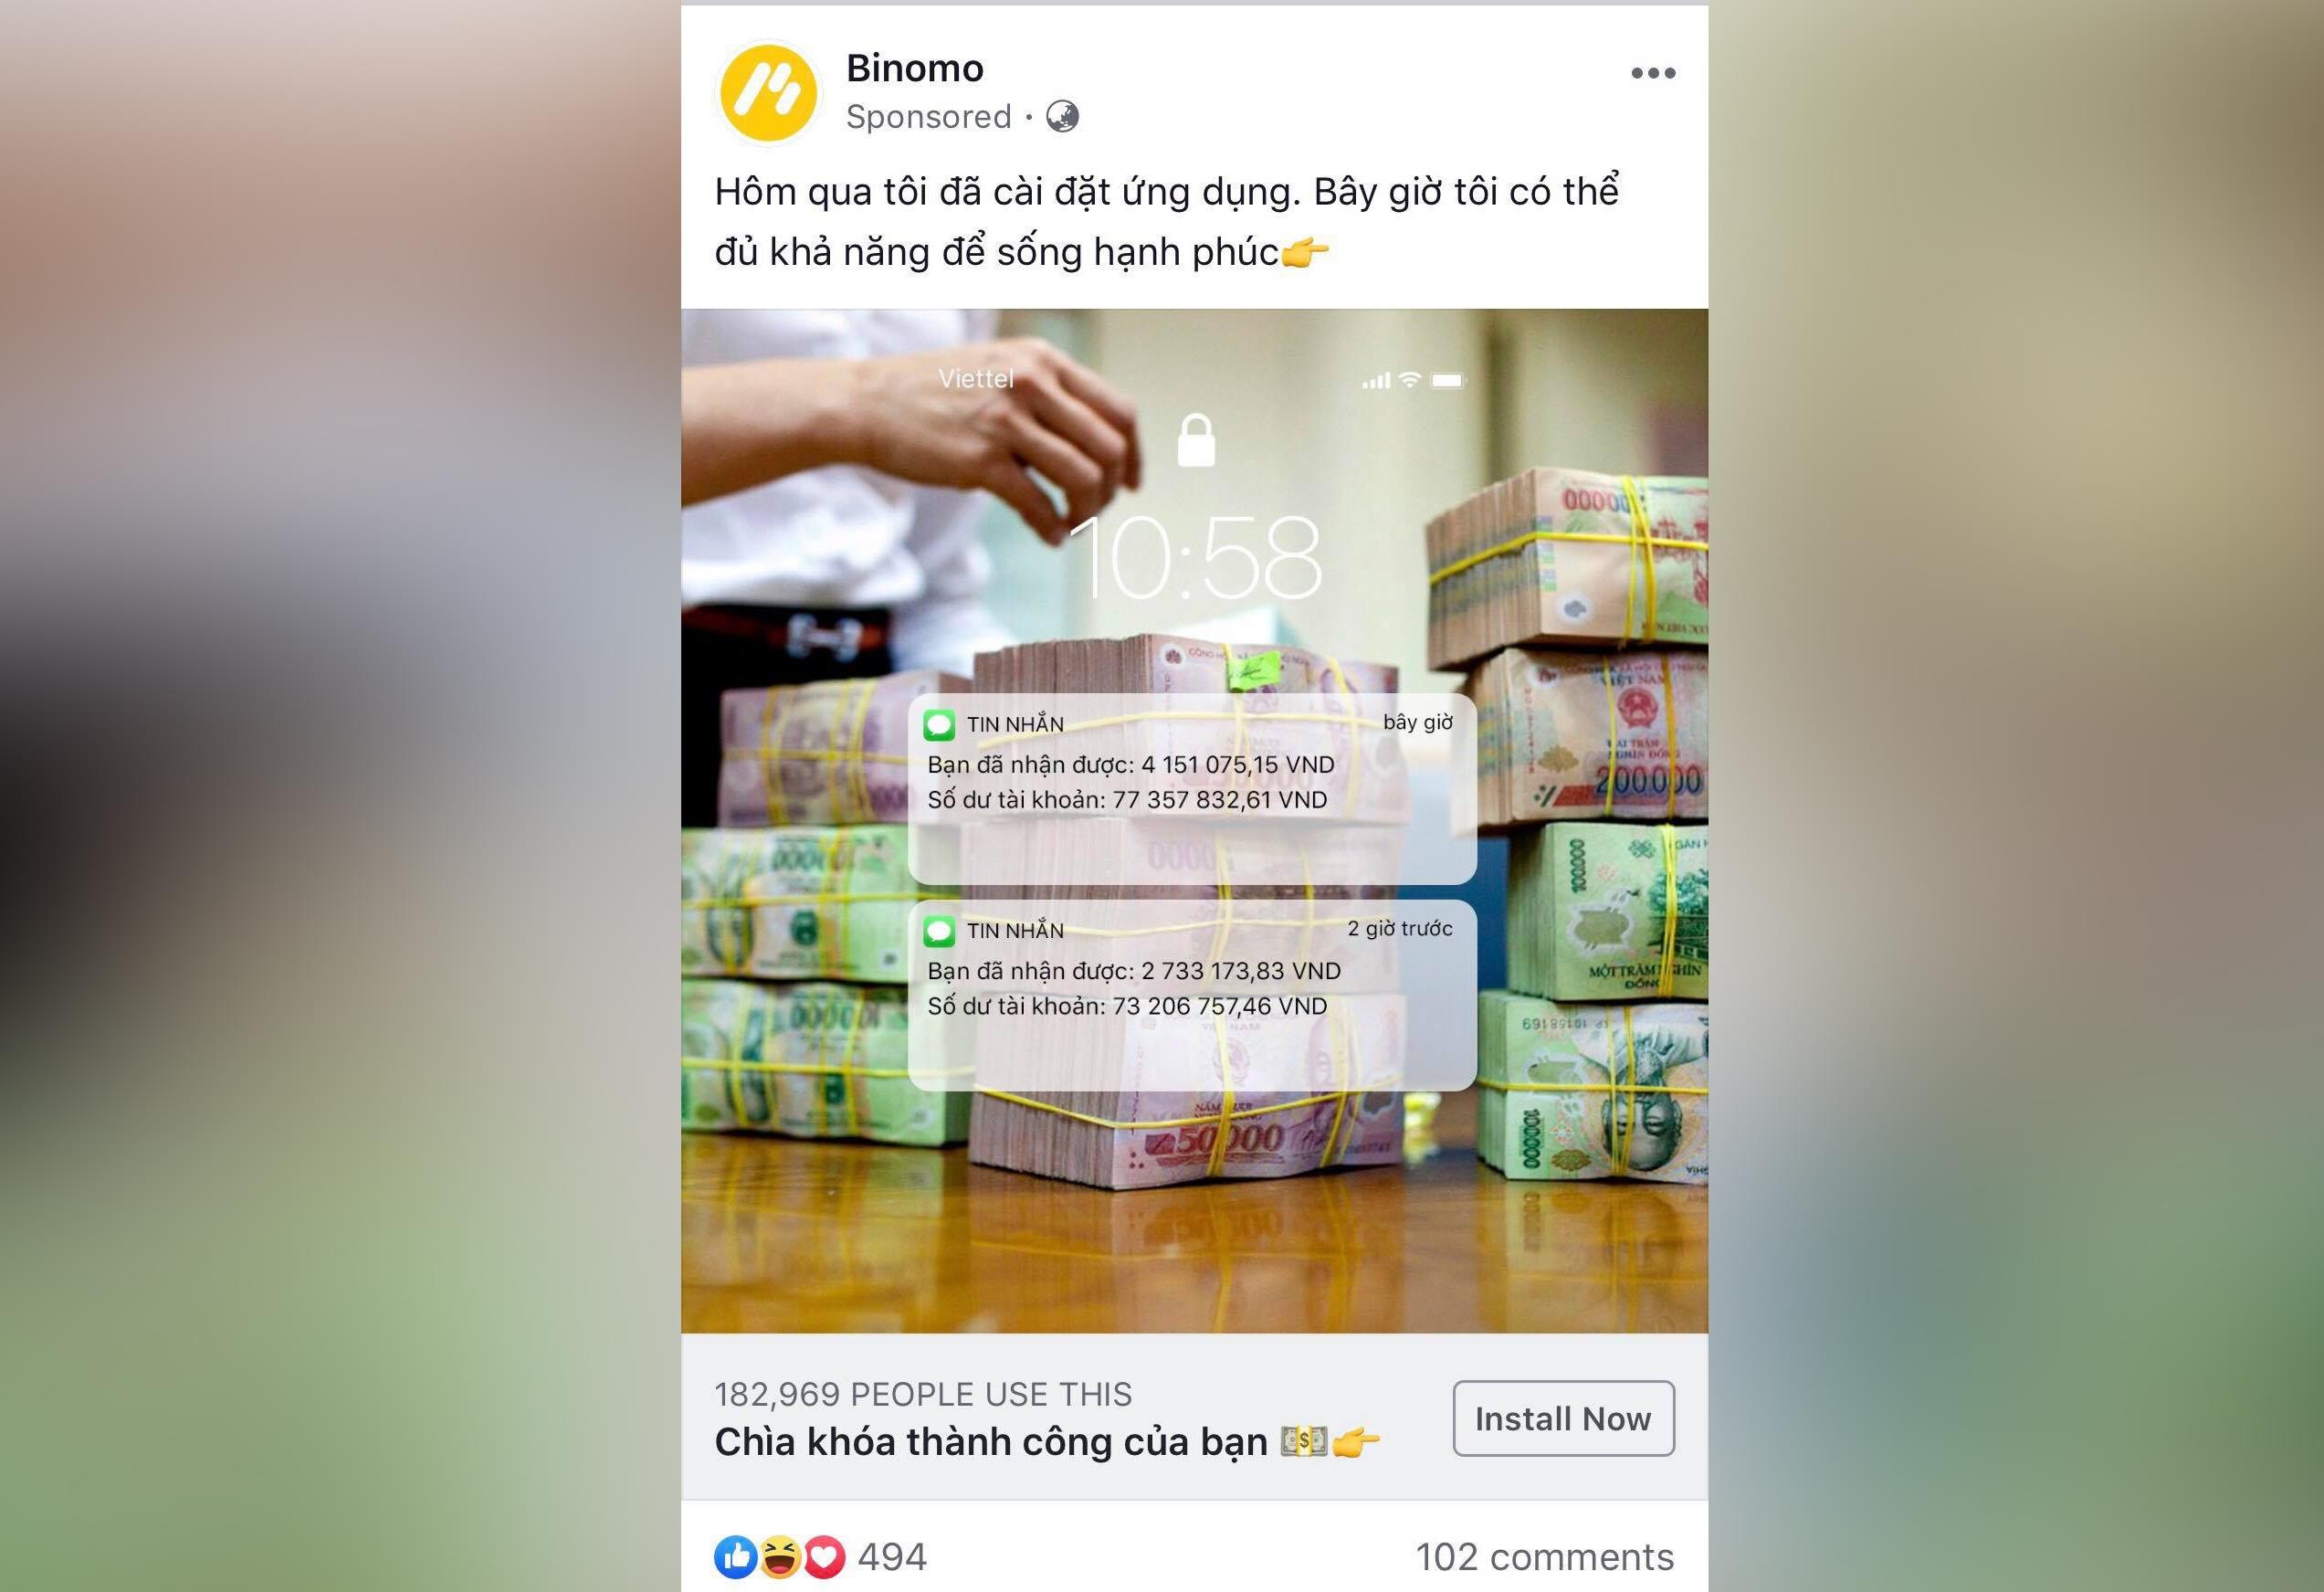Click the second TIN NHẮN message icon

(x=939, y=932)
